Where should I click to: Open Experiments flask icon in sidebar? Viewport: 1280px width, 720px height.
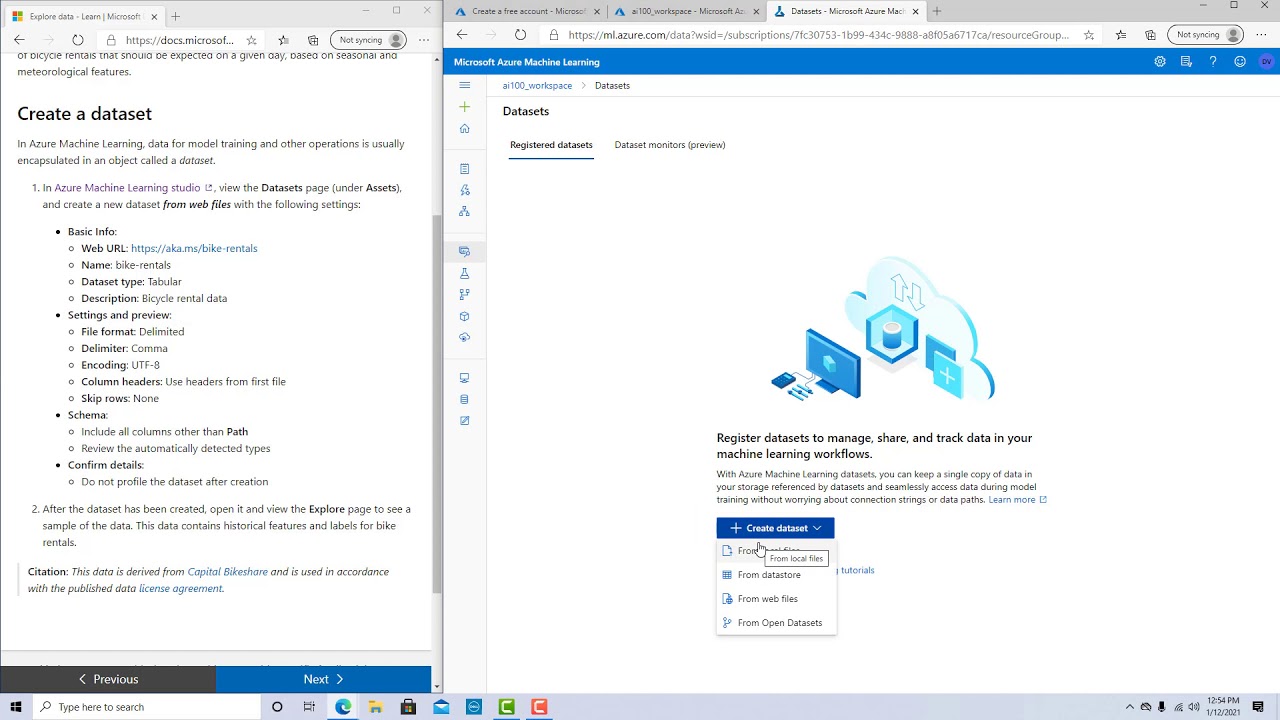464,273
